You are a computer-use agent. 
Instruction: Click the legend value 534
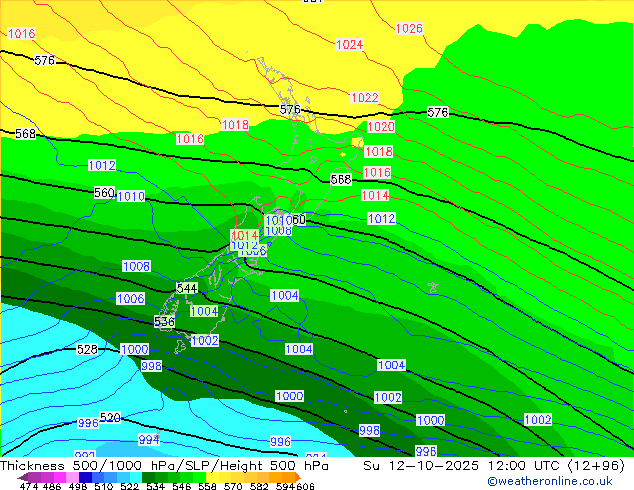point(155,486)
